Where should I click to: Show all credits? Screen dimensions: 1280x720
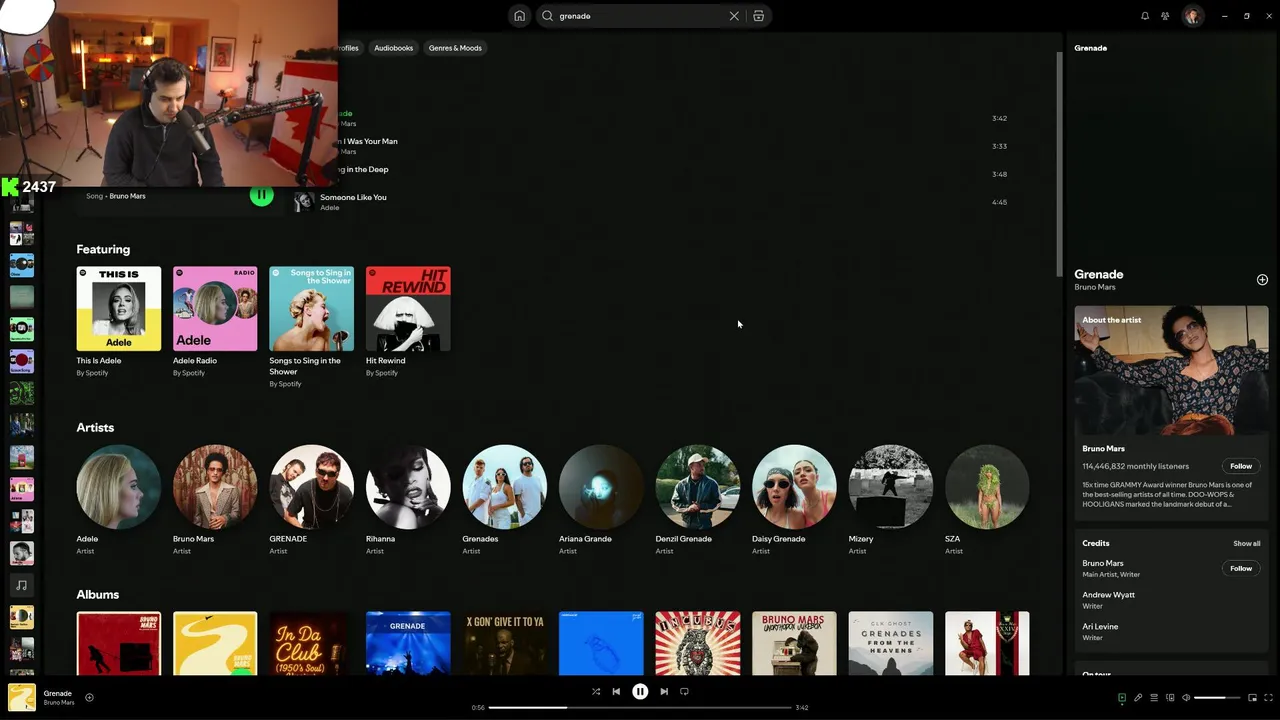click(1246, 543)
